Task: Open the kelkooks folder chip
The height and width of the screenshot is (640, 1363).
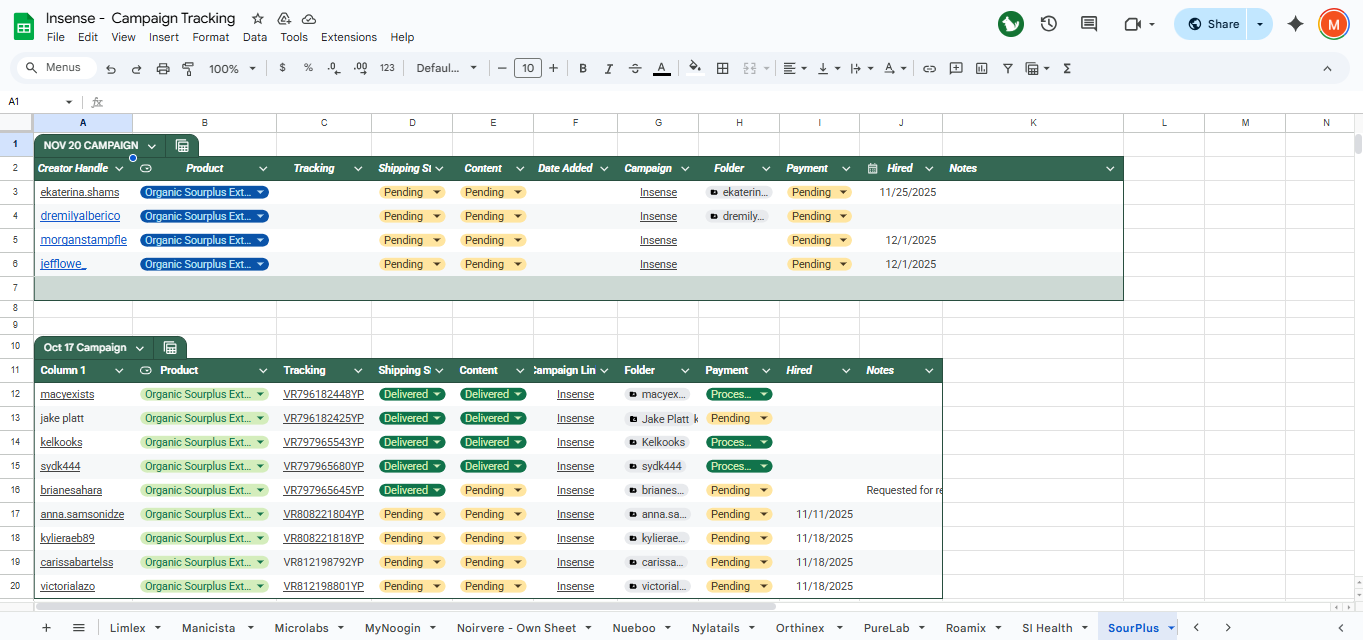Action: coord(656,442)
